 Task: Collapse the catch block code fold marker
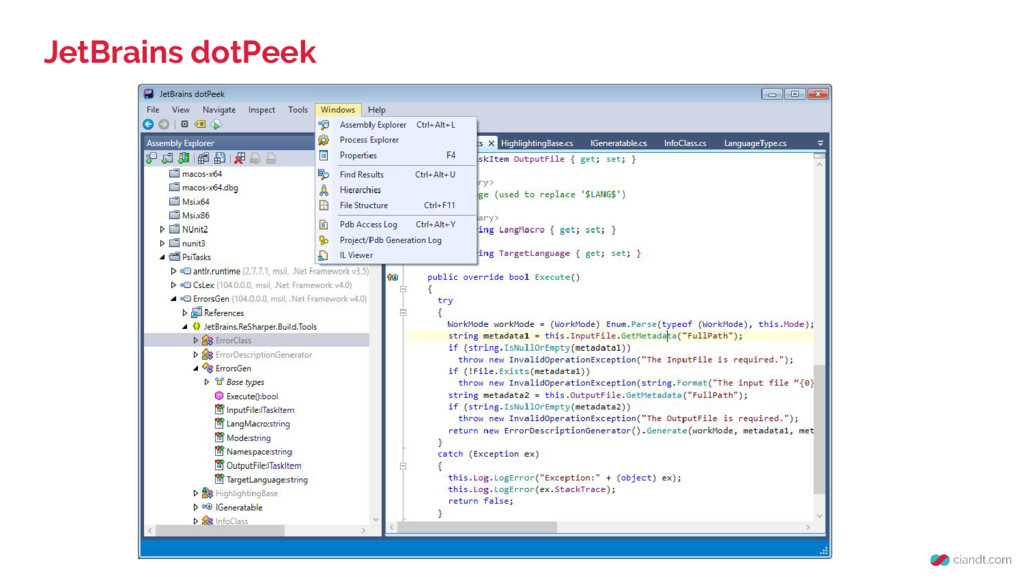403,466
